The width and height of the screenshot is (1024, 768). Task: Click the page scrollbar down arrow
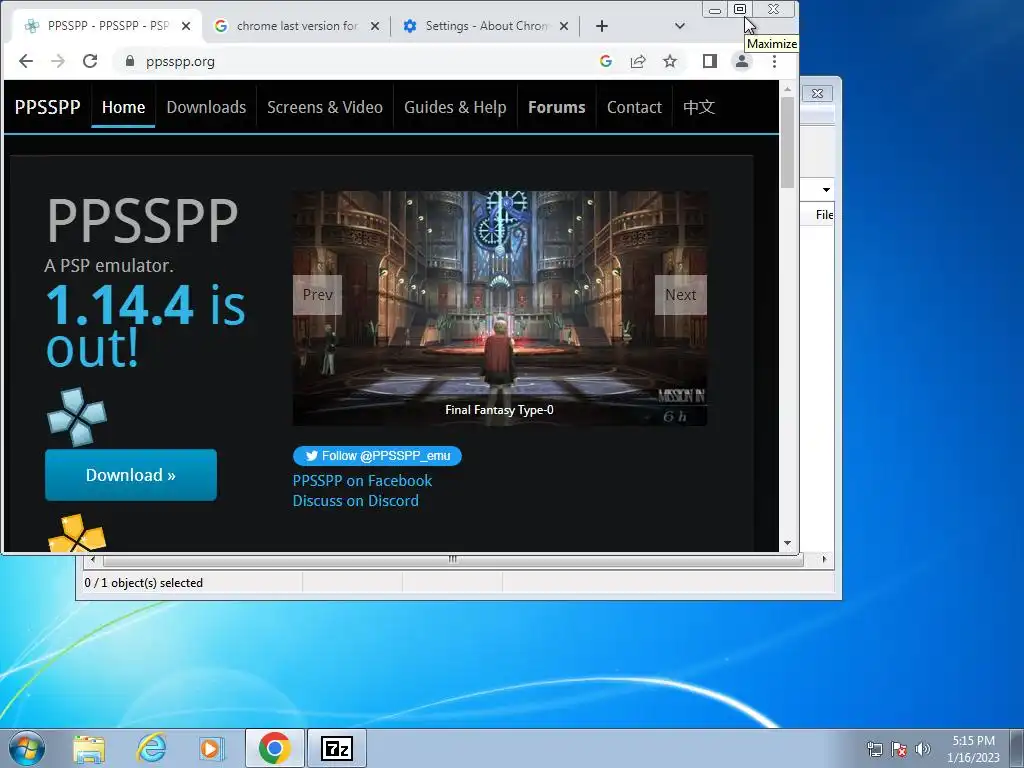point(788,543)
